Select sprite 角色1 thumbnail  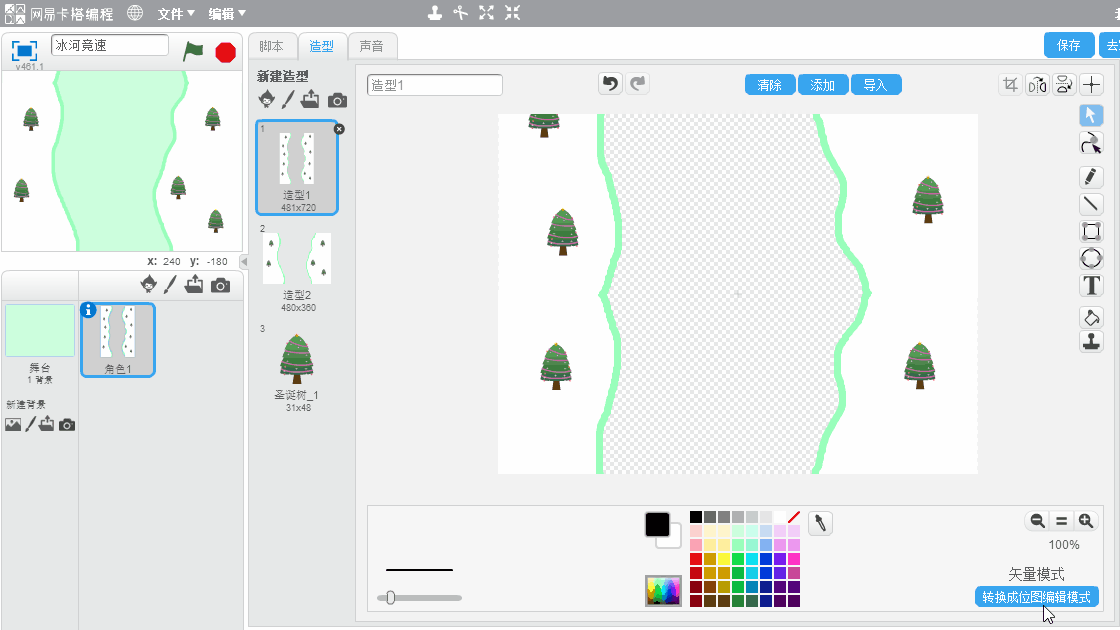pos(118,340)
